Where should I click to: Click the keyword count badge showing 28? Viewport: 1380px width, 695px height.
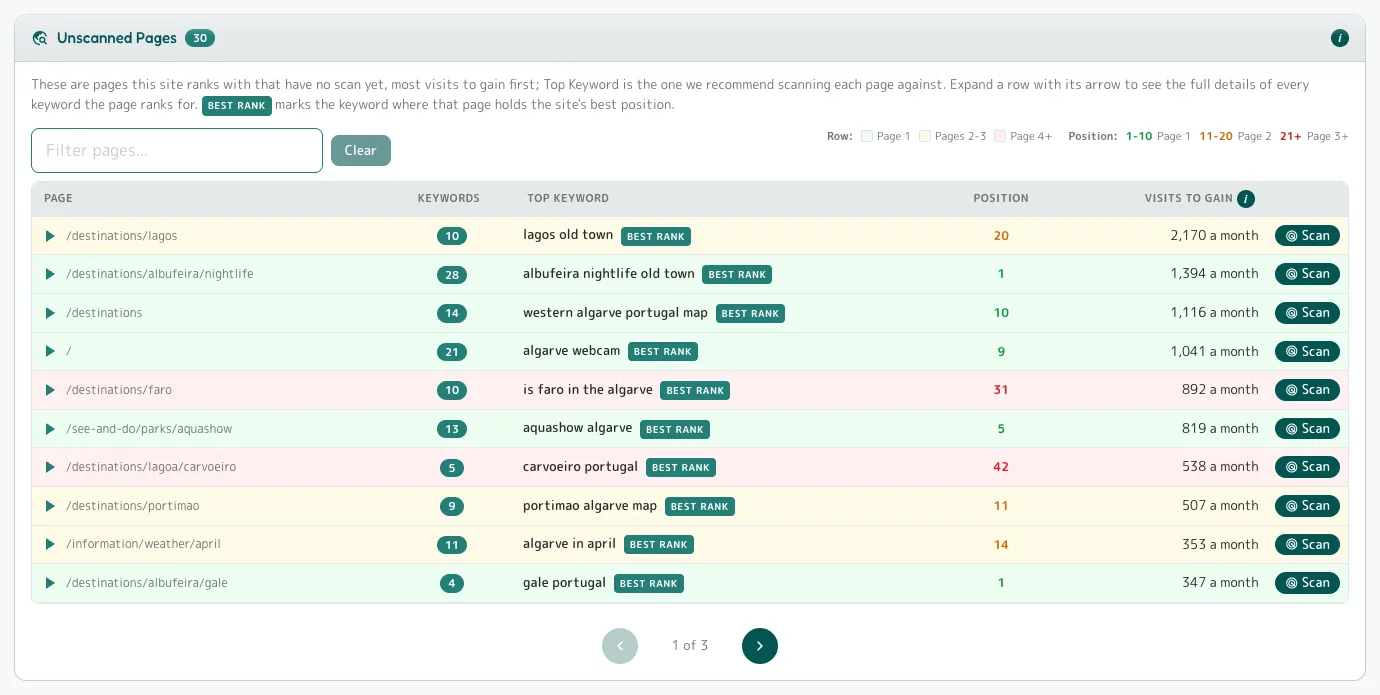click(x=452, y=275)
